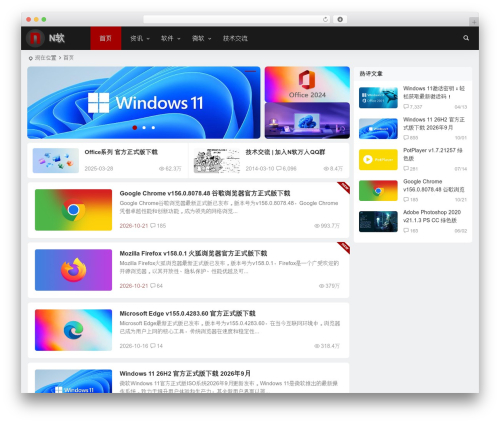Click the Chrome post date 2026-10-21
Viewport: 500px width, 423px height.
click(134, 226)
